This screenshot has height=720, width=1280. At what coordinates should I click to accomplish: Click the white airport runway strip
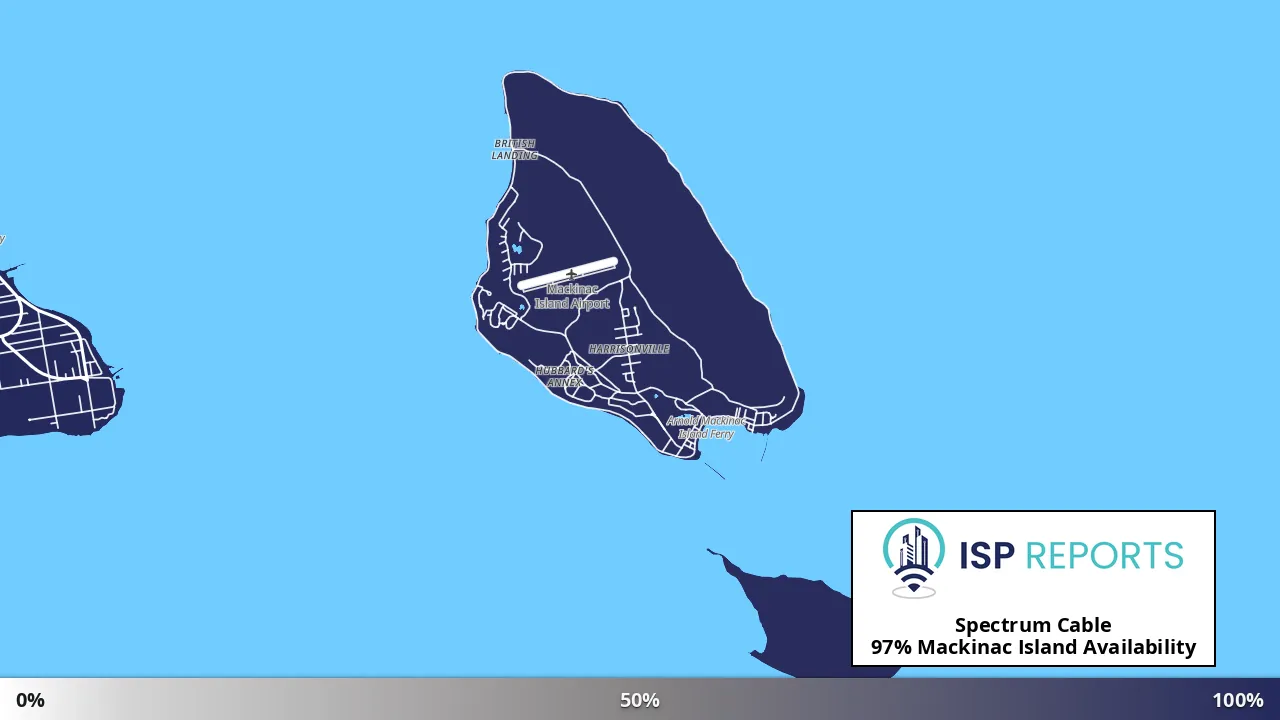[567, 274]
